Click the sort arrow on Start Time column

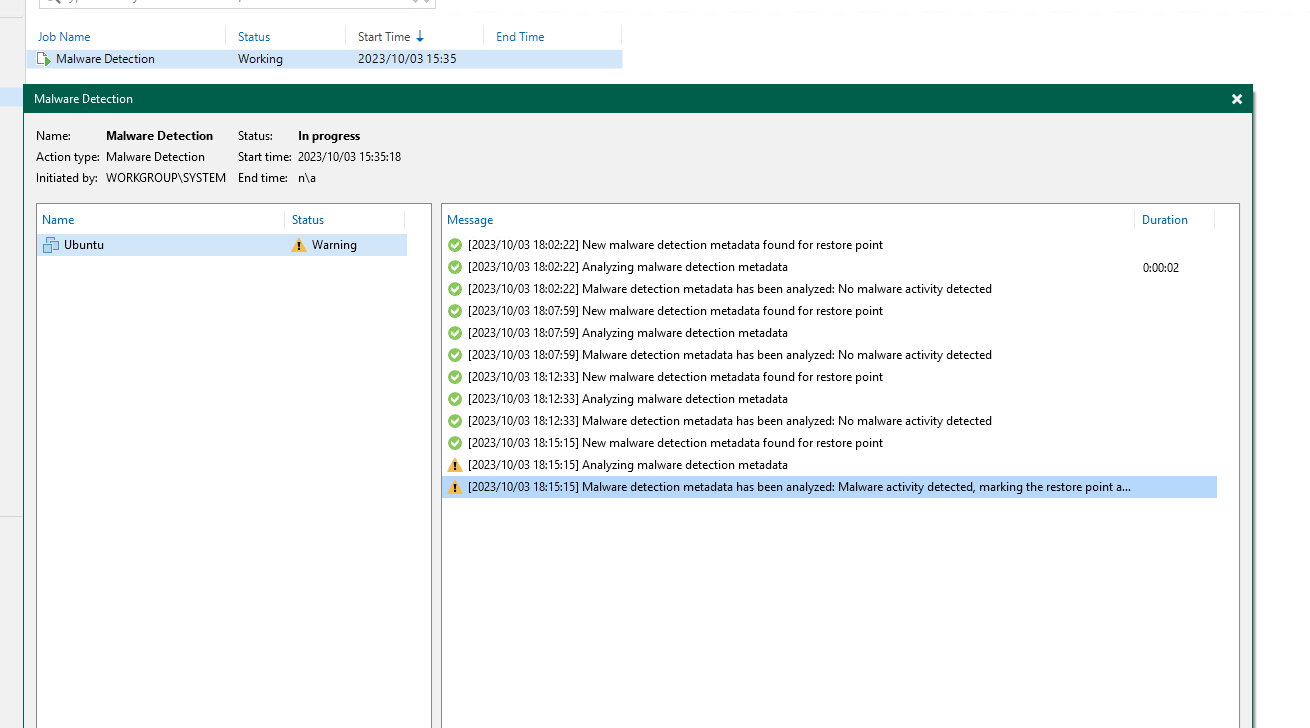(x=420, y=37)
